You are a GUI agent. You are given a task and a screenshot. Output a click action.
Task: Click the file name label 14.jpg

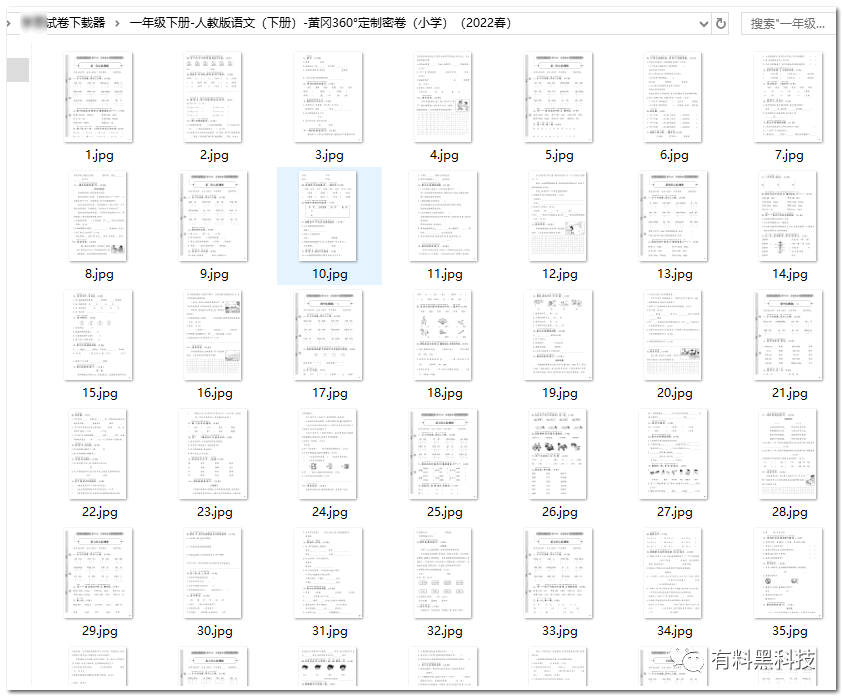tap(790, 274)
